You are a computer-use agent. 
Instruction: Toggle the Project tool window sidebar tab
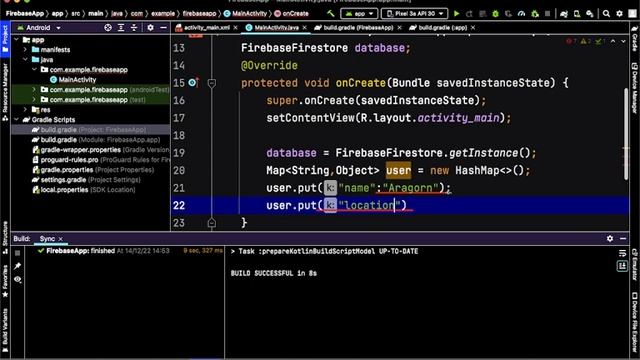5,39
